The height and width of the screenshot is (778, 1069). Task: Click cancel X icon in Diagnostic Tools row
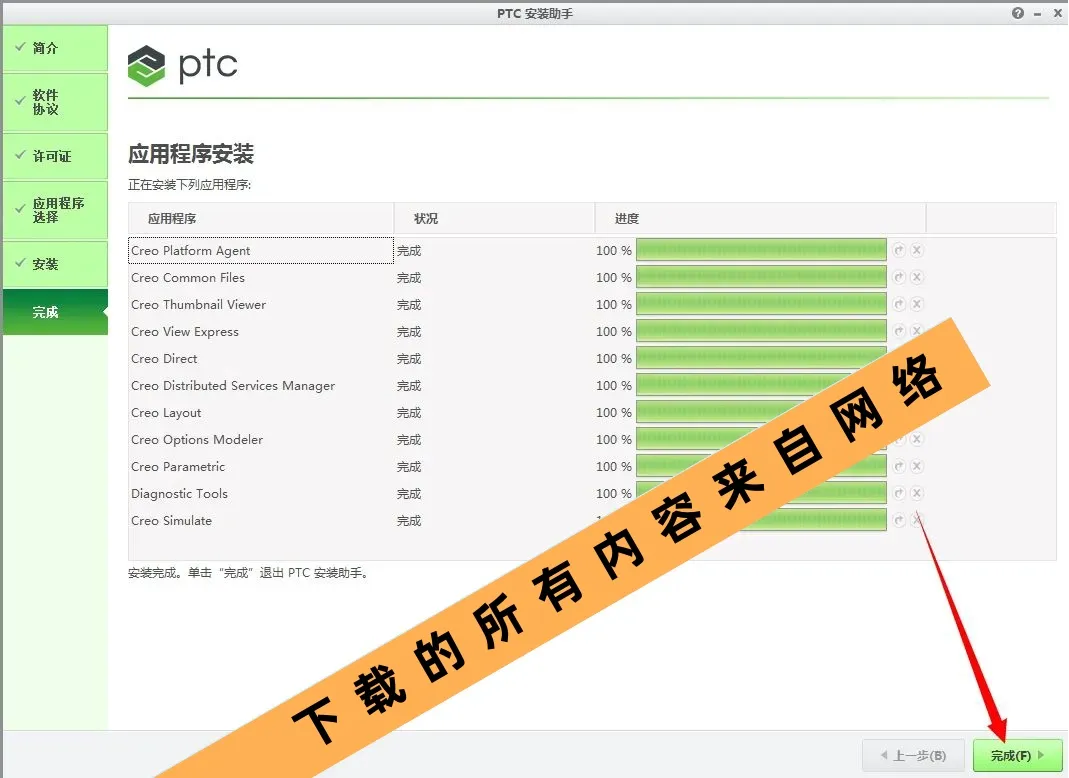tap(917, 493)
